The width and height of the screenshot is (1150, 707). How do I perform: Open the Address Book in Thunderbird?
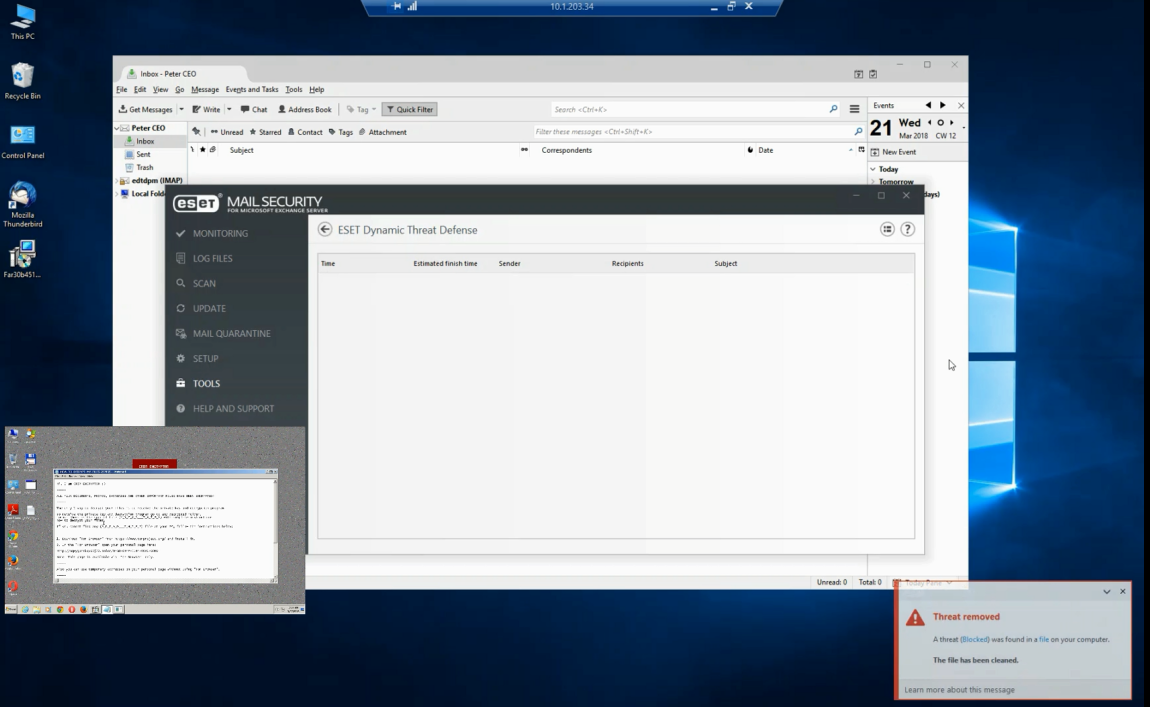pos(304,109)
